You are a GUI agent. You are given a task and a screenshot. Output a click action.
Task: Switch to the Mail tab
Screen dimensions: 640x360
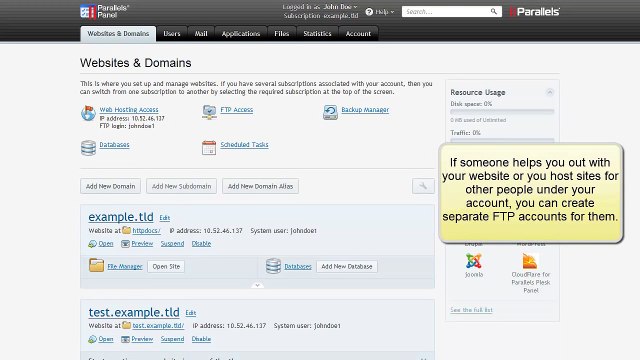tap(201, 34)
